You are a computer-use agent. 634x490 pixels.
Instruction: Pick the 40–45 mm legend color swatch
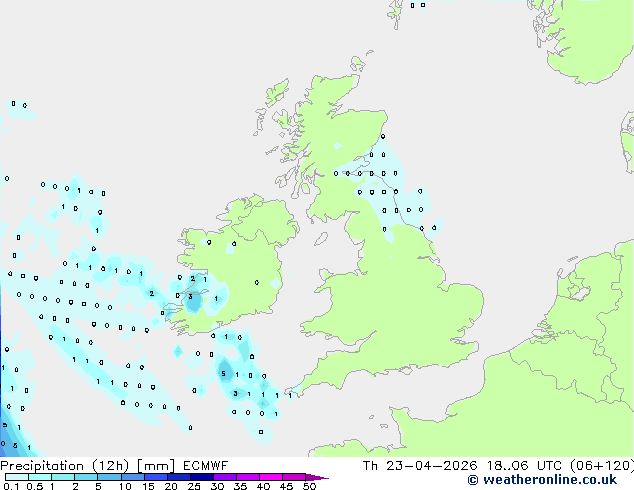(x=271, y=477)
